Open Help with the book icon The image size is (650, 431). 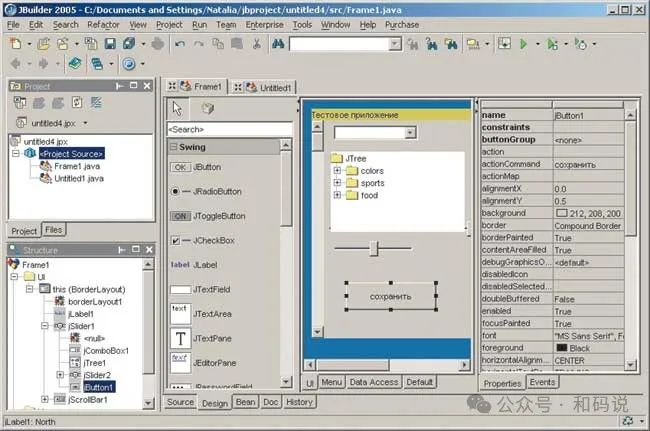point(75,63)
